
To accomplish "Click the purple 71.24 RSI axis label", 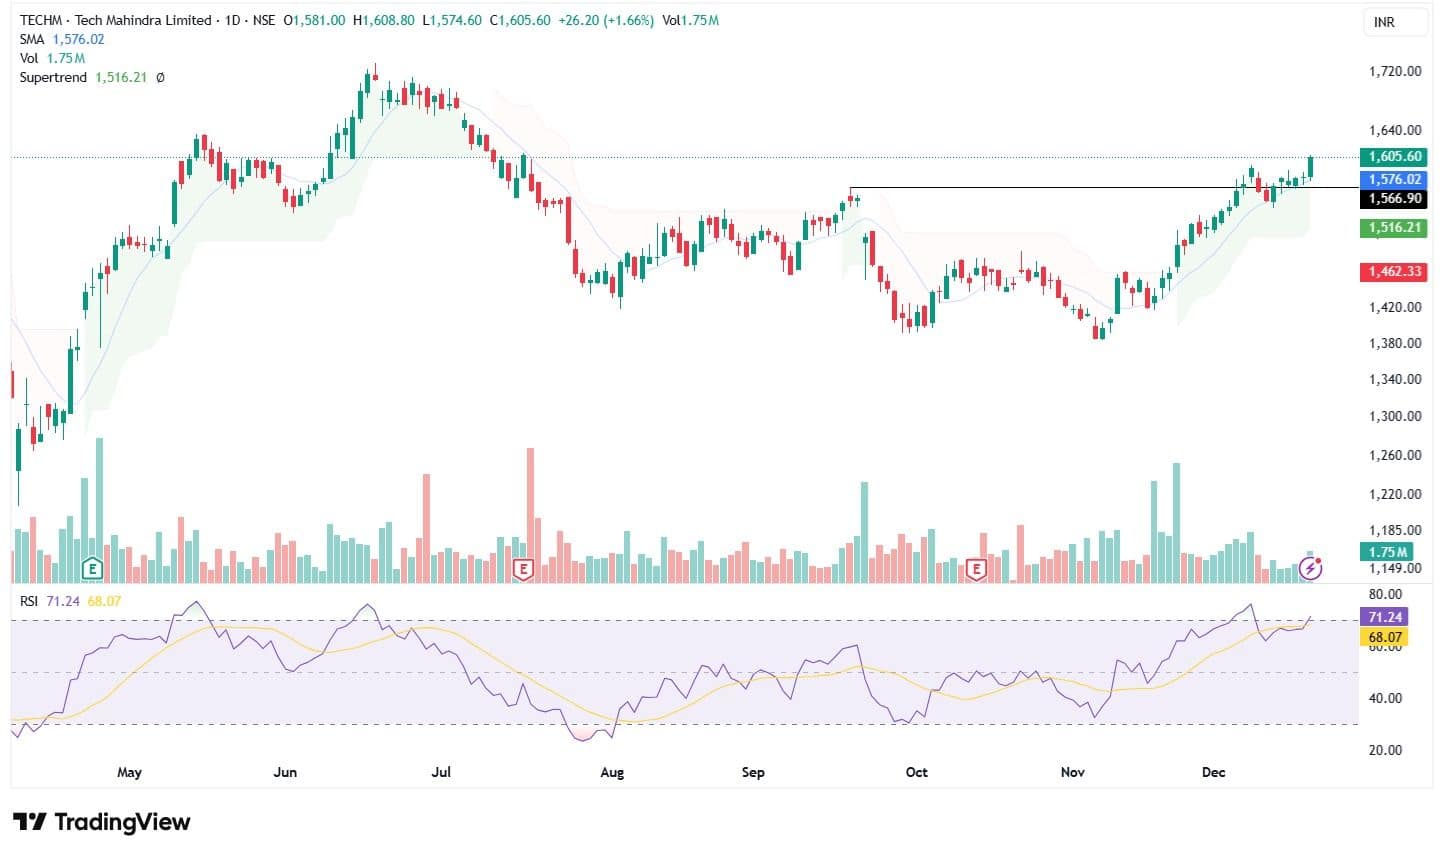I will point(1384,618).
